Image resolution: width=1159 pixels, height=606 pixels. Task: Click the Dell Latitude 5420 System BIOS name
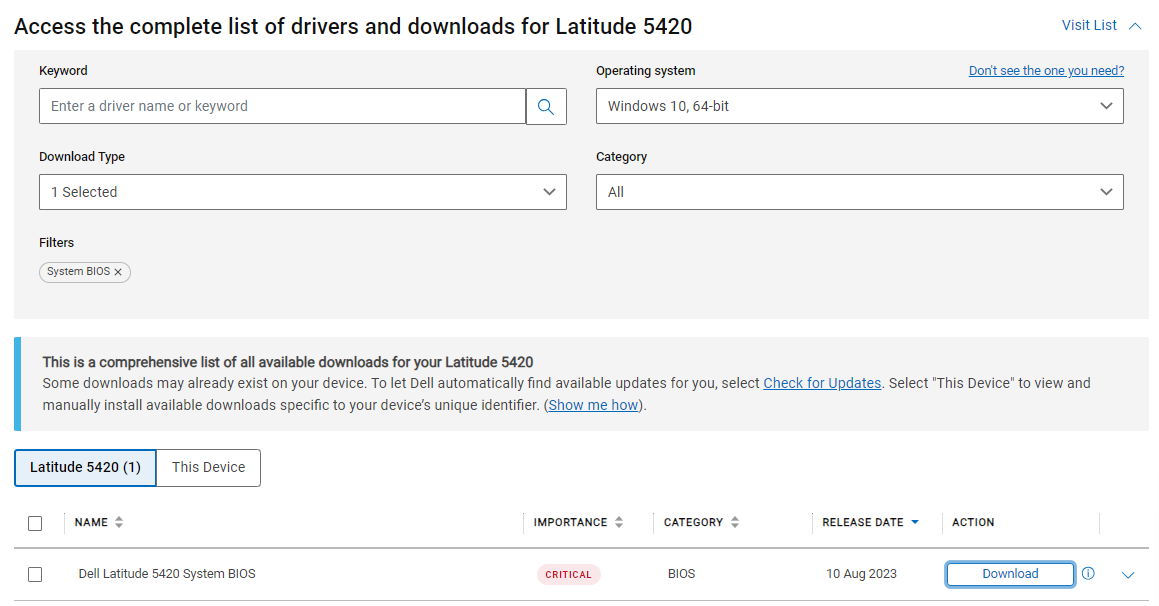coord(167,574)
